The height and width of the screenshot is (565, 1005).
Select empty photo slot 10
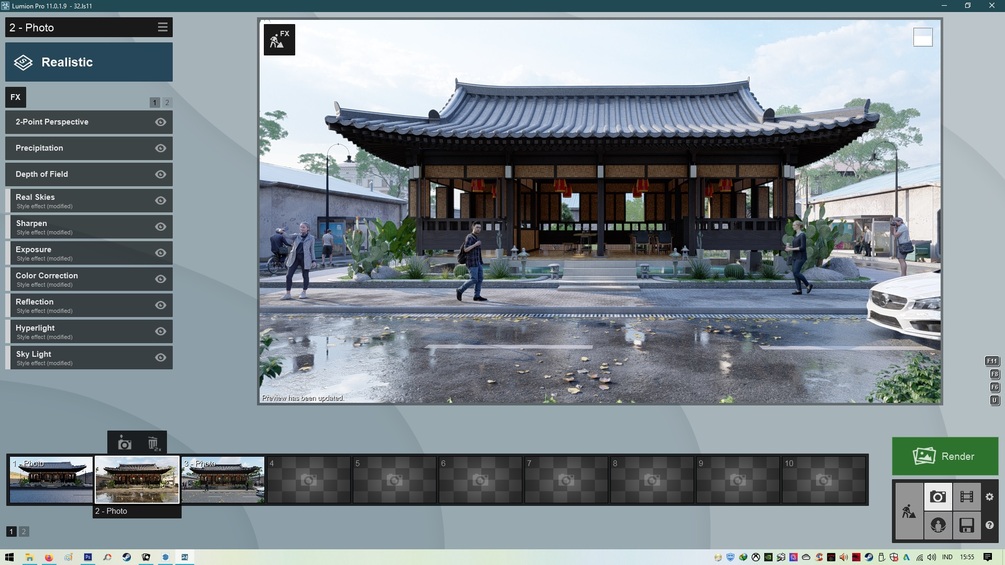click(824, 480)
